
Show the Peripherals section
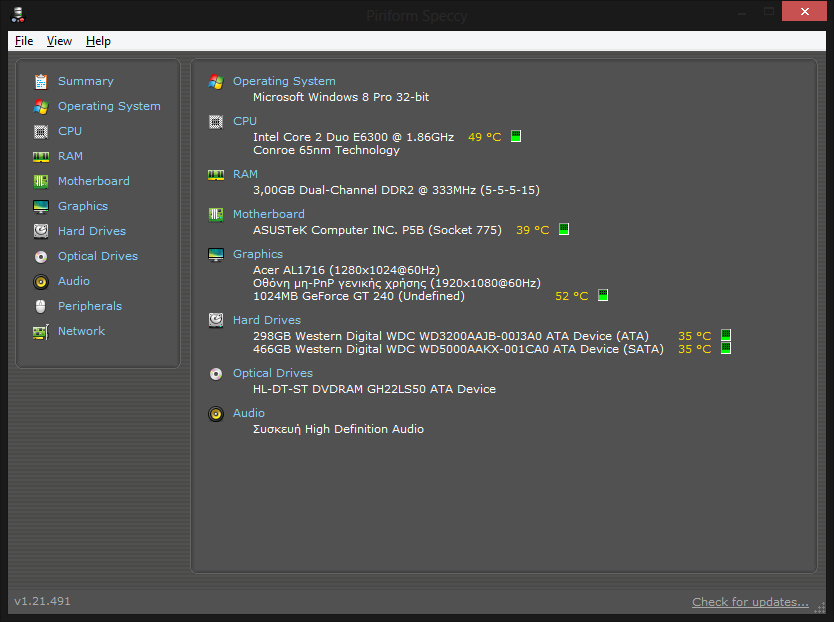(90, 306)
